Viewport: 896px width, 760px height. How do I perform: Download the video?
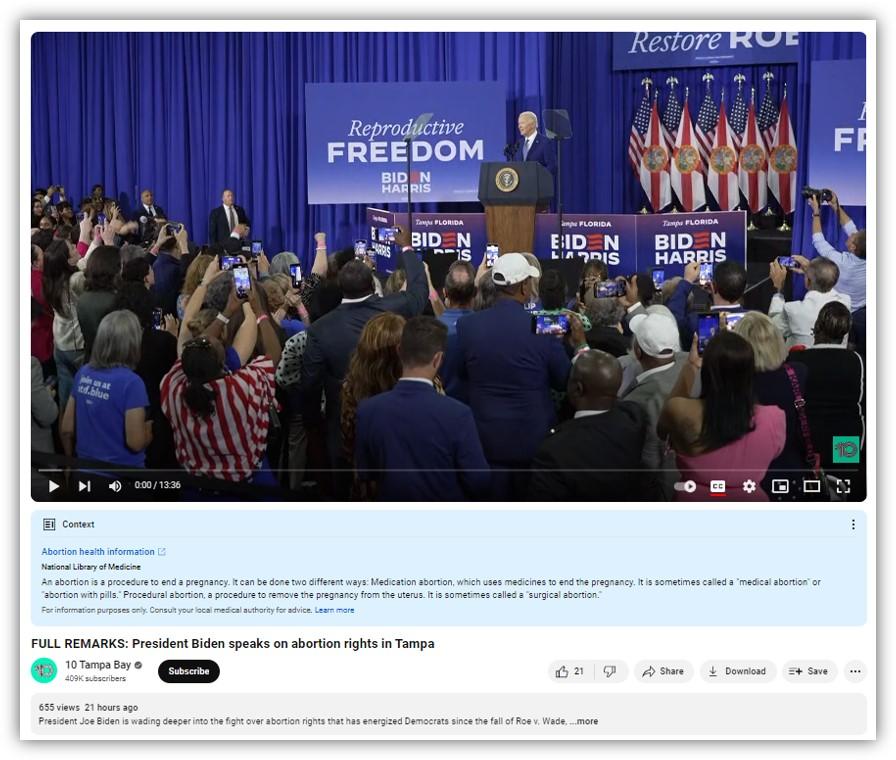click(738, 671)
